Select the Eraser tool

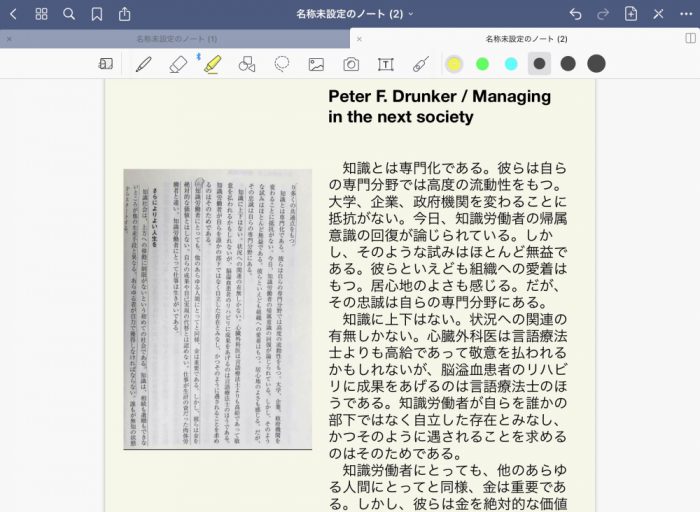178,64
